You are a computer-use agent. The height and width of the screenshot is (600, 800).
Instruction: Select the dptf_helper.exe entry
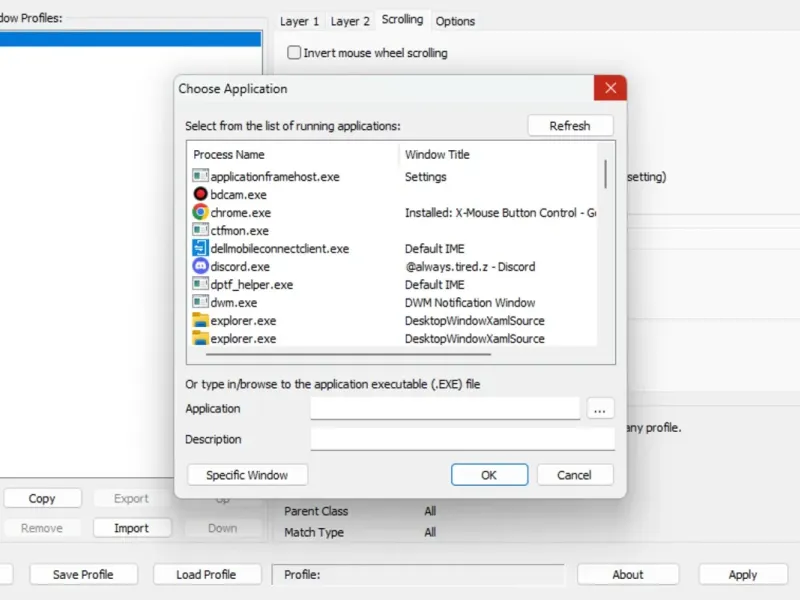tap(252, 285)
